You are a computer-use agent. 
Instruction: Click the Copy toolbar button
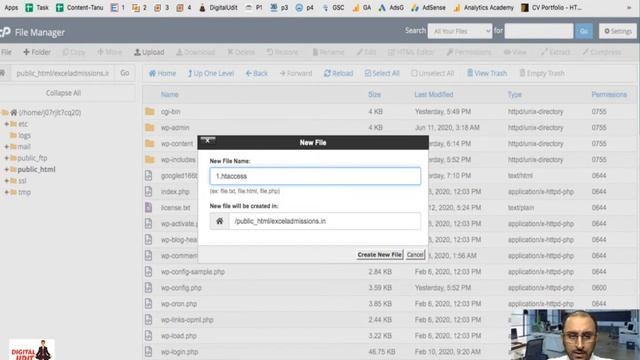pyautogui.click(x=74, y=52)
